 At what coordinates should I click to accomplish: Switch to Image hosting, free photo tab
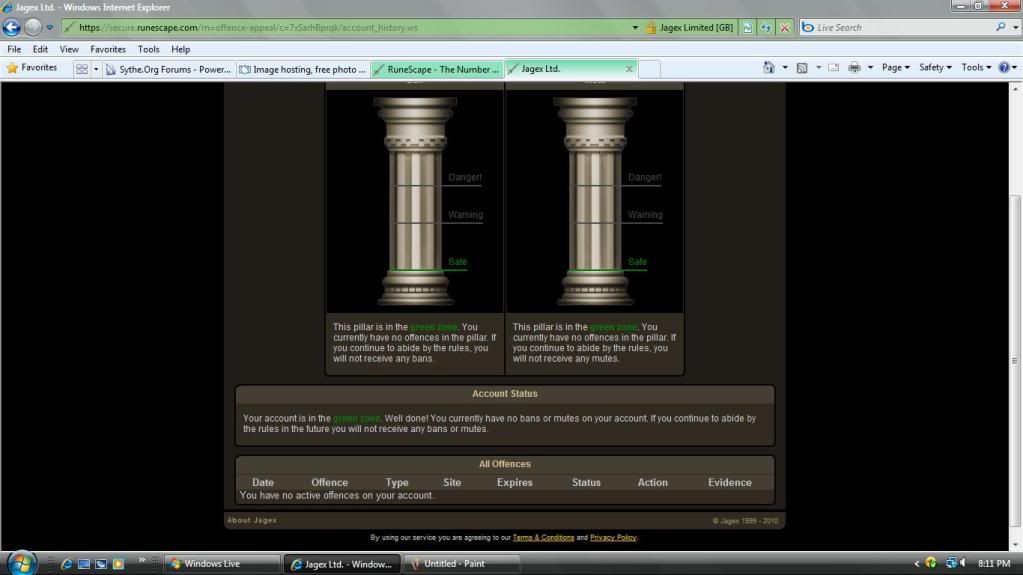[x=303, y=69]
